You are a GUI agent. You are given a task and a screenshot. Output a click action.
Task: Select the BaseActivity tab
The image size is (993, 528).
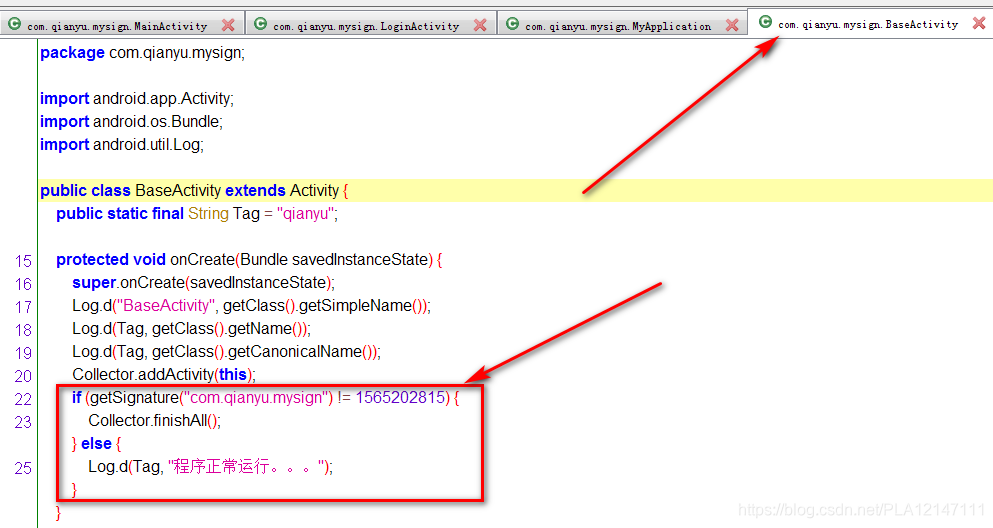coord(868,24)
